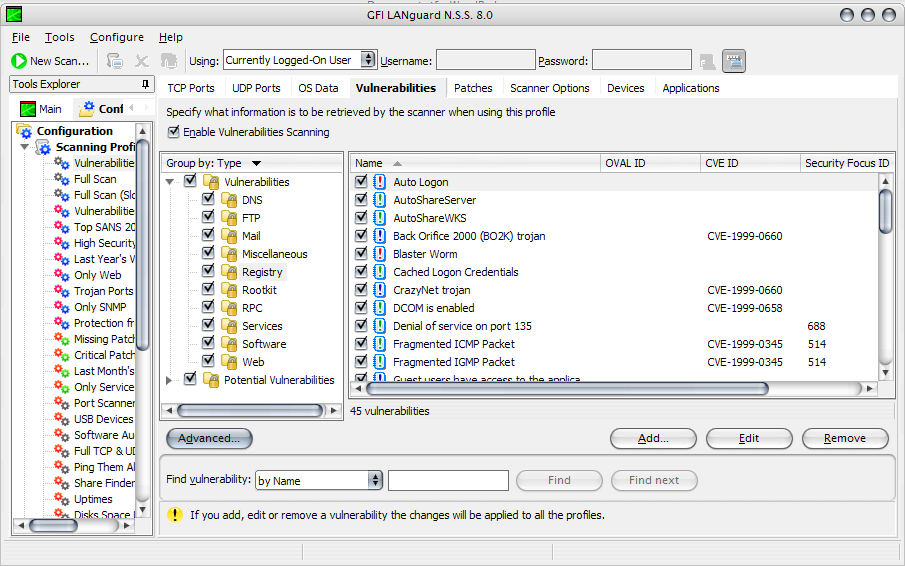Click the locked folder icon for Registry
Screen dimensions: 905x566
[x=229, y=272]
